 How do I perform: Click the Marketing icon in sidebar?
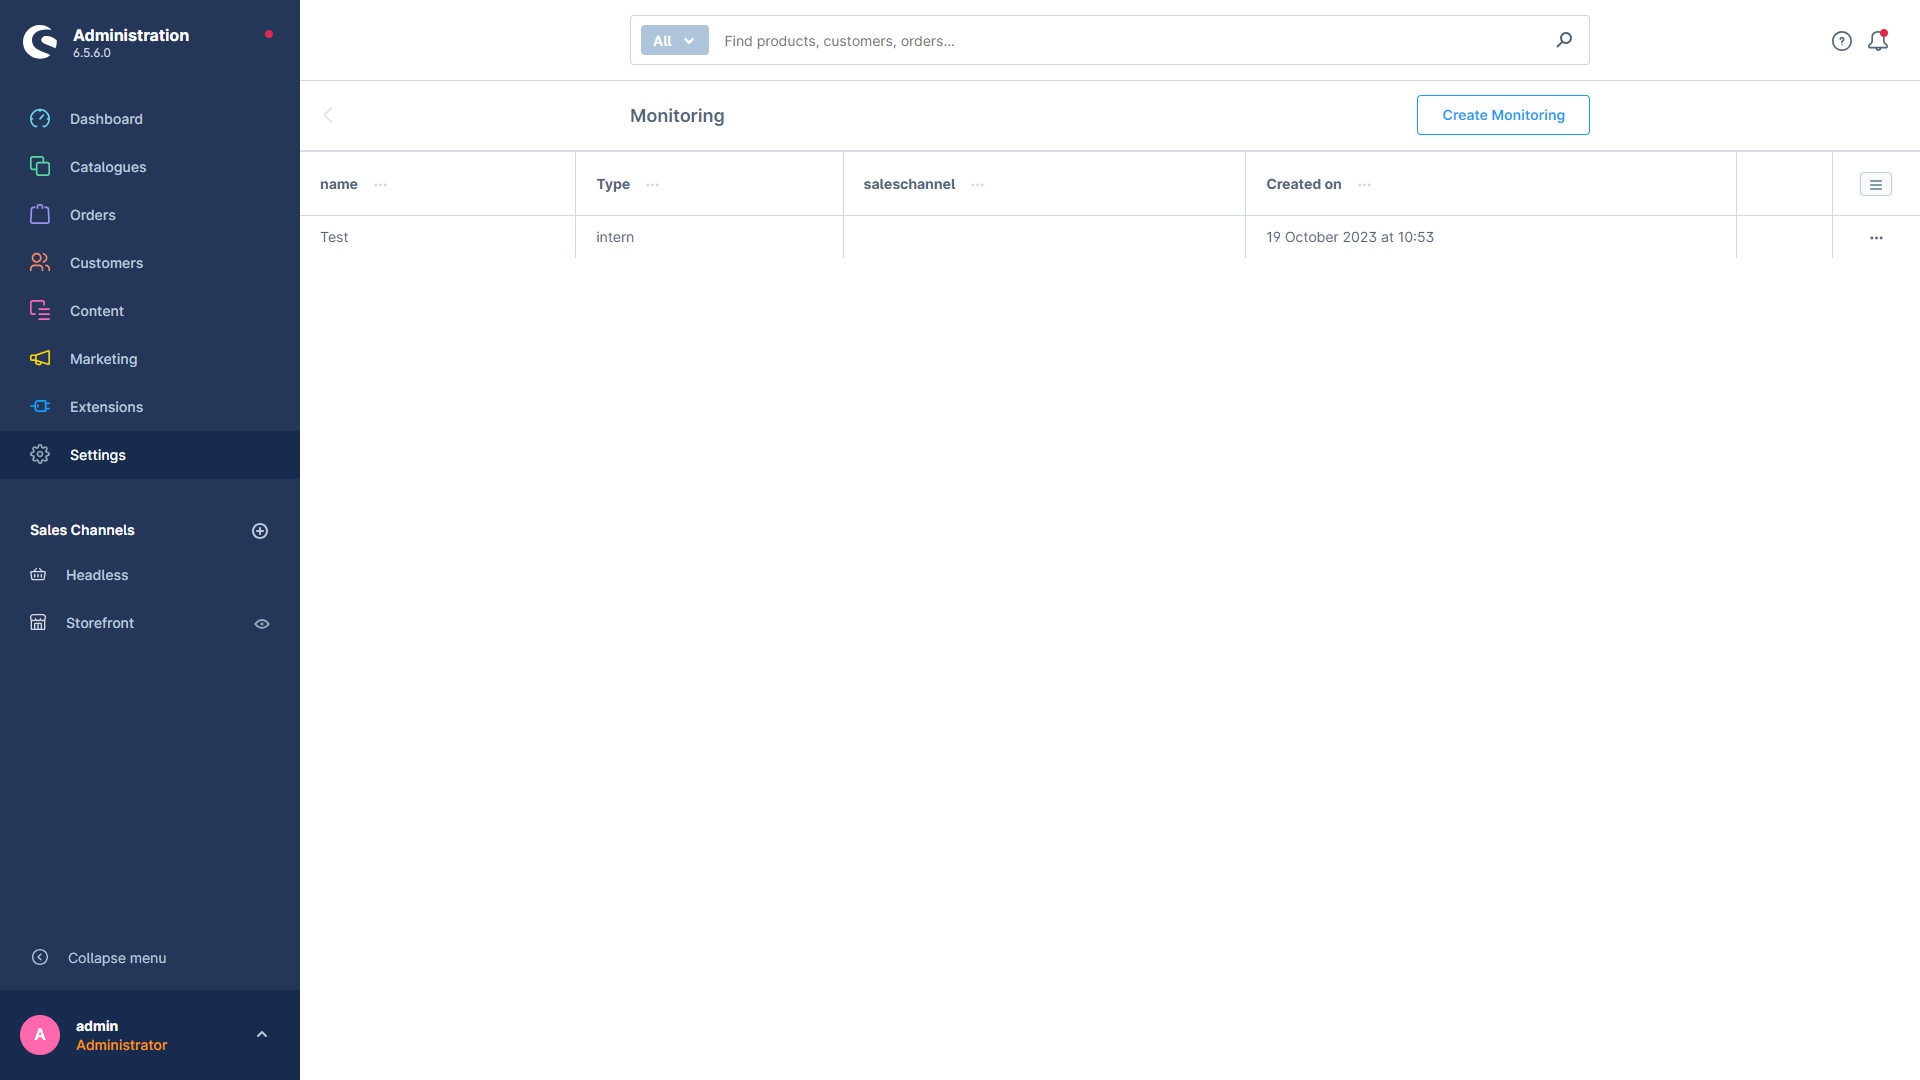[x=40, y=359]
